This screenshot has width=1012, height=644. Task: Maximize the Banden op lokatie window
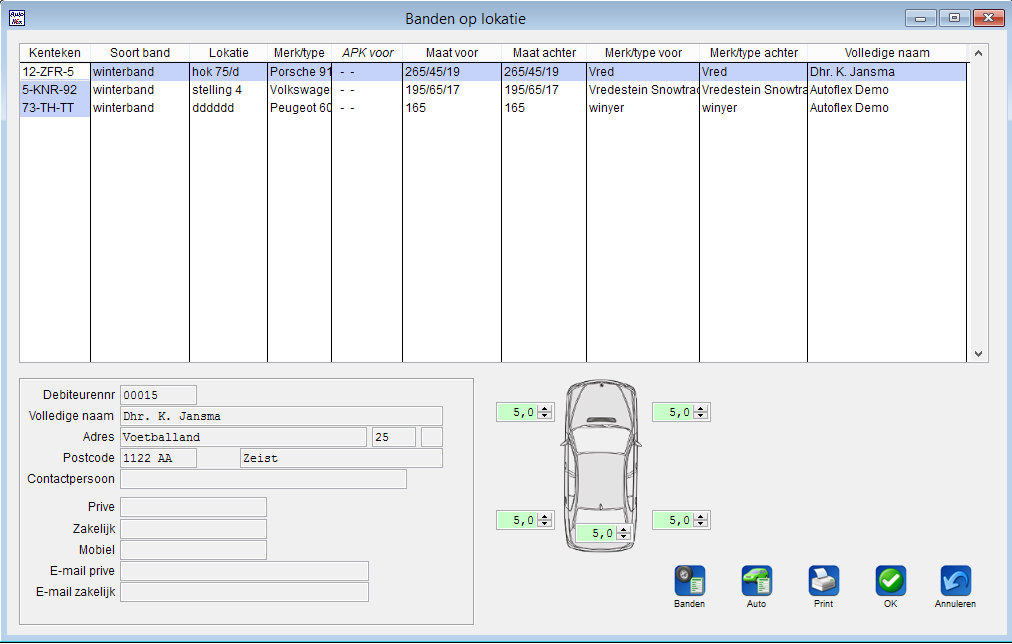click(954, 18)
